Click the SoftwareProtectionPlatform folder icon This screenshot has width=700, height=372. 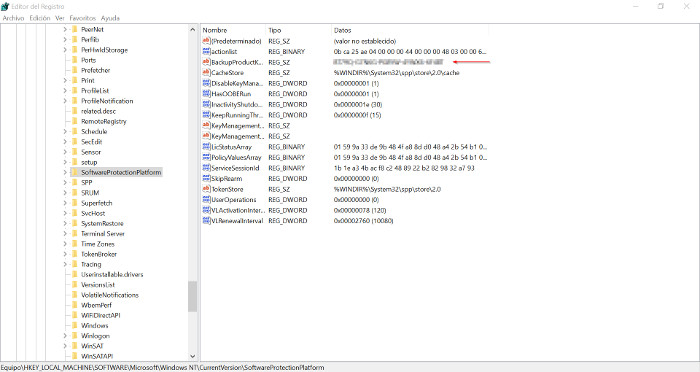coord(75,172)
